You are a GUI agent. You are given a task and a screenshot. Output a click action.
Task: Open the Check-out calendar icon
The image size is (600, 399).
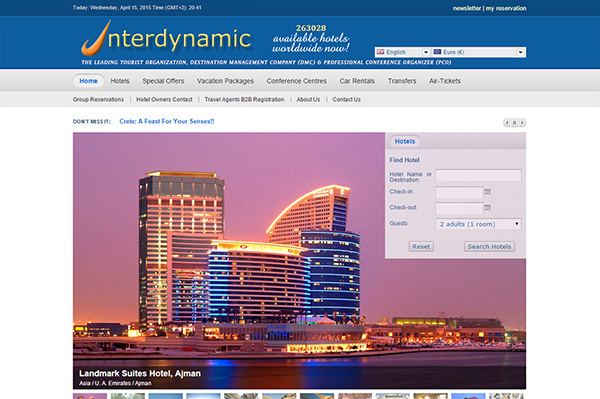tap(487, 207)
